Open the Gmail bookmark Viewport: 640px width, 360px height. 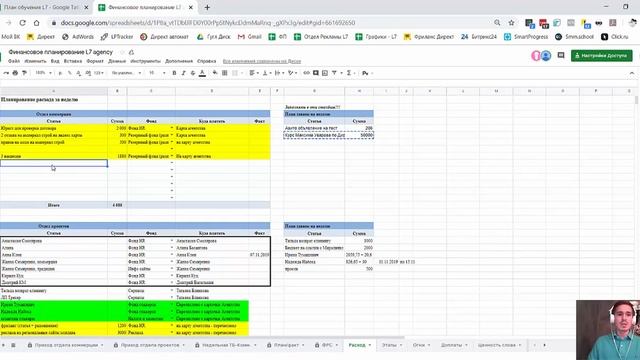[249, 37]
